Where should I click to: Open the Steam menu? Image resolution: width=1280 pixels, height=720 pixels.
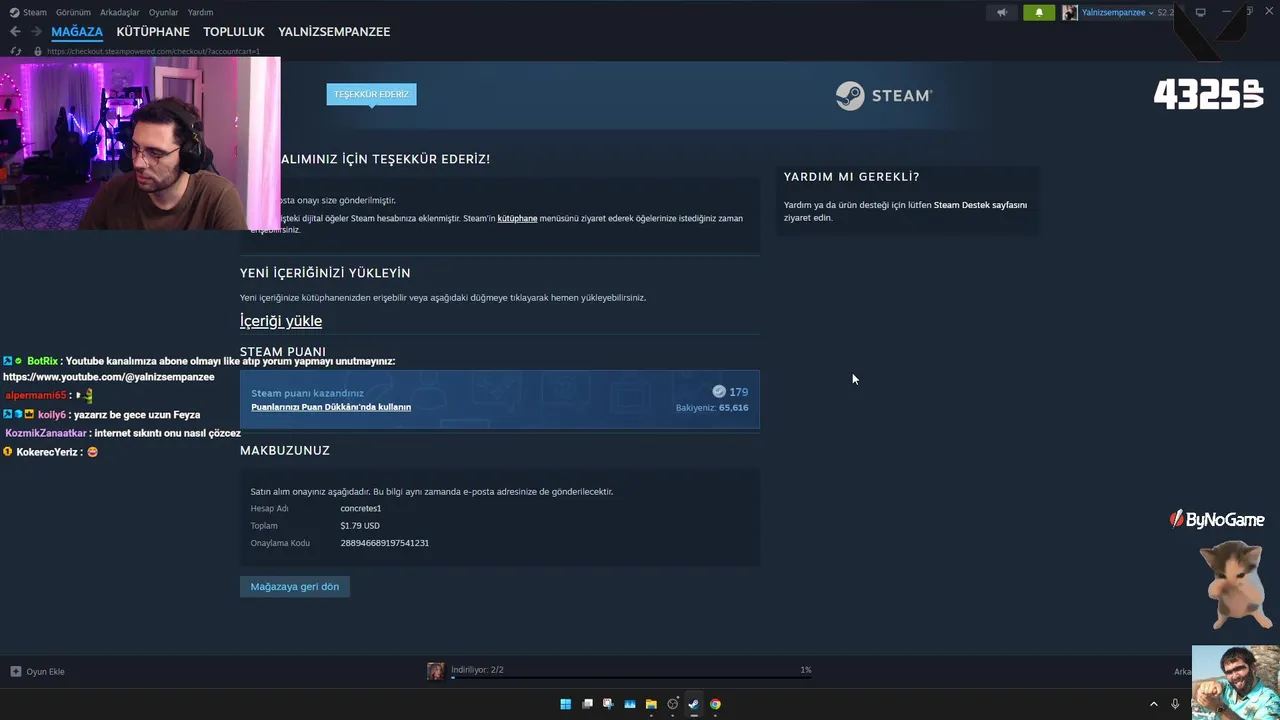coord(35,13)
